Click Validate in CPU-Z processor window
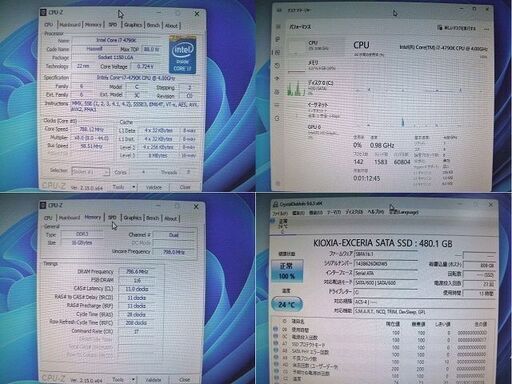Screen dimensions: 512x384 (x=153, y=187)
